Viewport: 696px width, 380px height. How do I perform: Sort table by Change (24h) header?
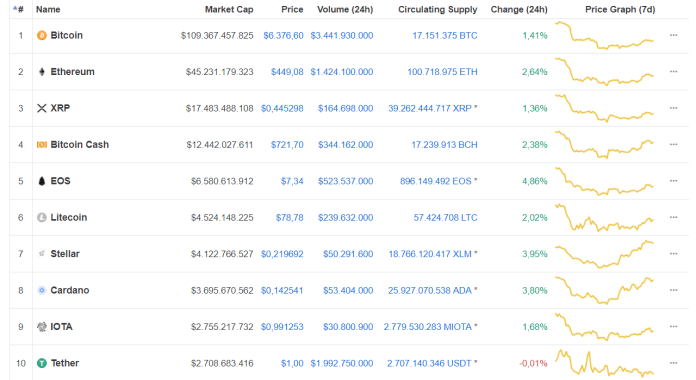pyautogui.click(x=519, y=9)
